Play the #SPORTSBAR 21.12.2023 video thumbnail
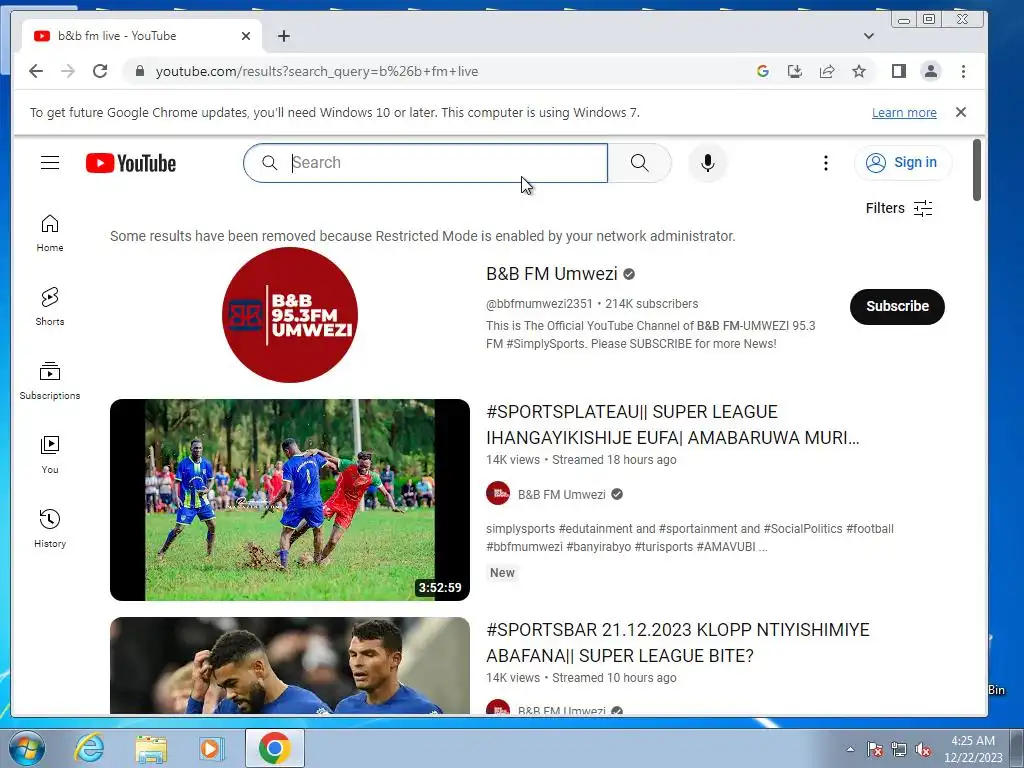The width and height of the screenshot is (1024, 768). (x=290, y=665)
